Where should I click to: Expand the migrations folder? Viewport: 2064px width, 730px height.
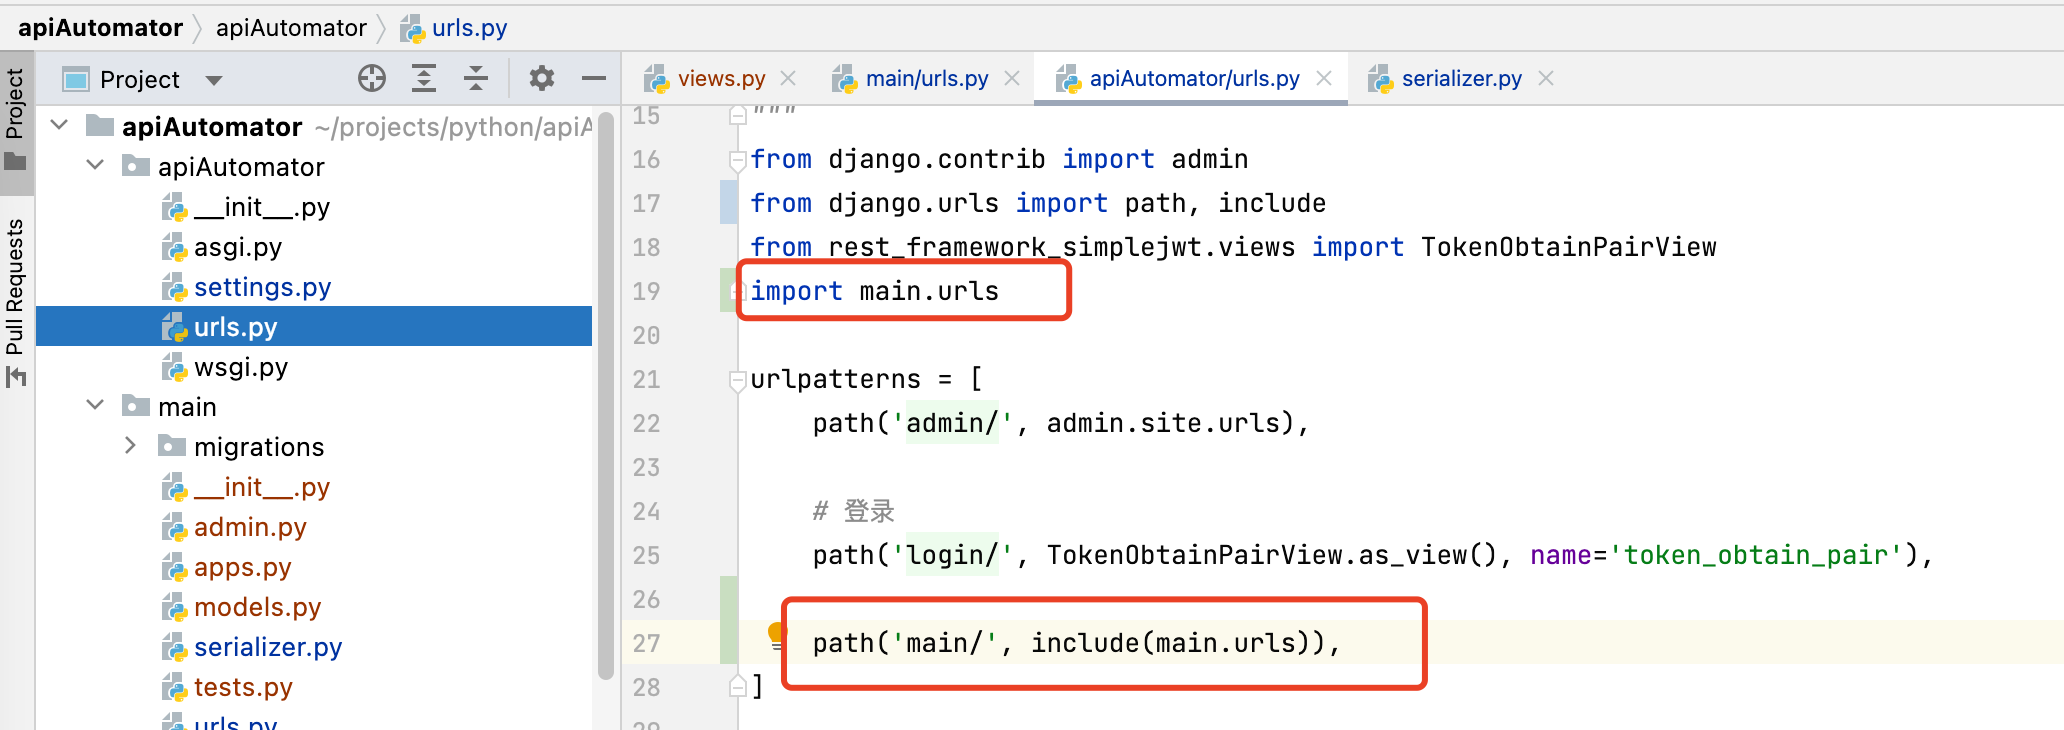130,446
